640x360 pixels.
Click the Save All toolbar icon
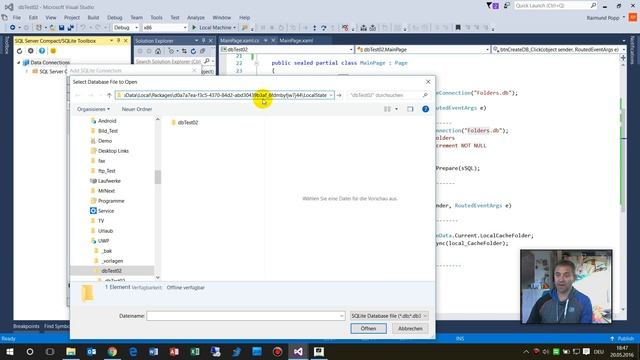[x=70, y=28]
